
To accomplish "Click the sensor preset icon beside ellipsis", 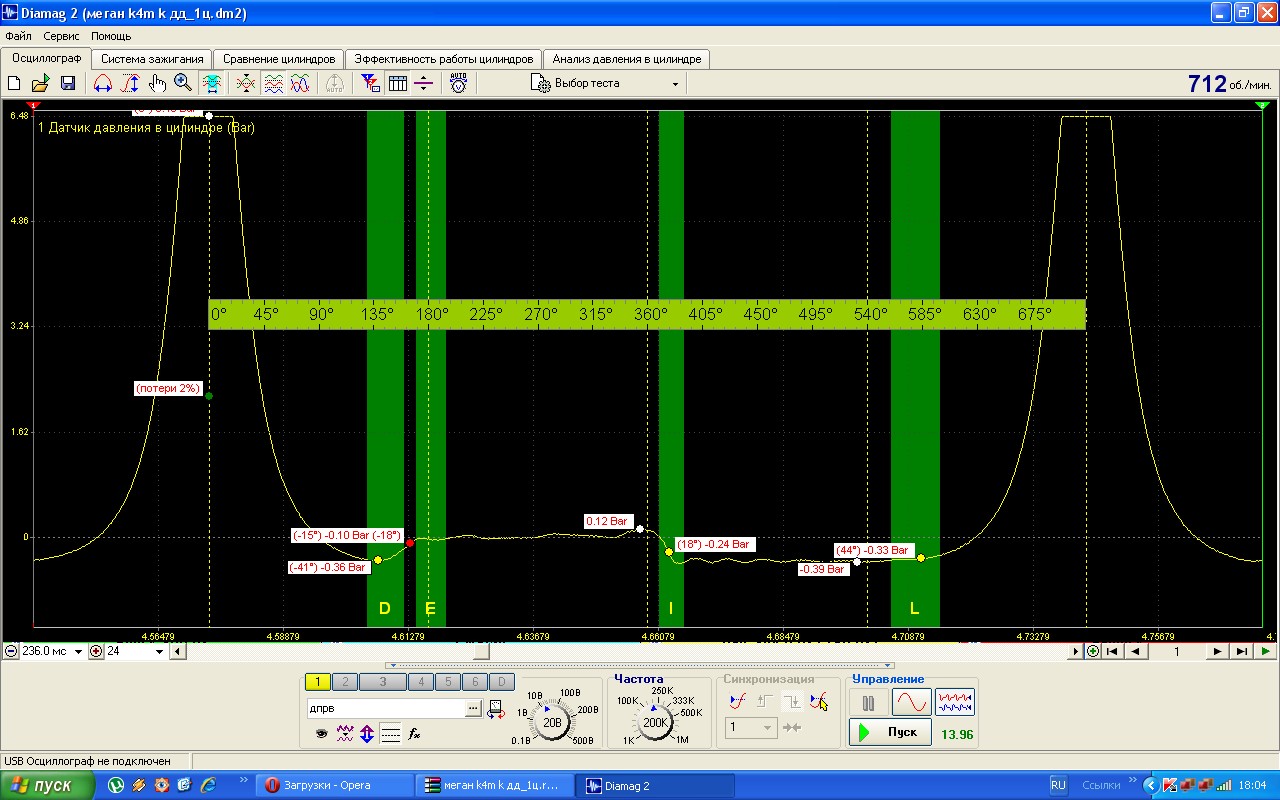I will (496, 709).
